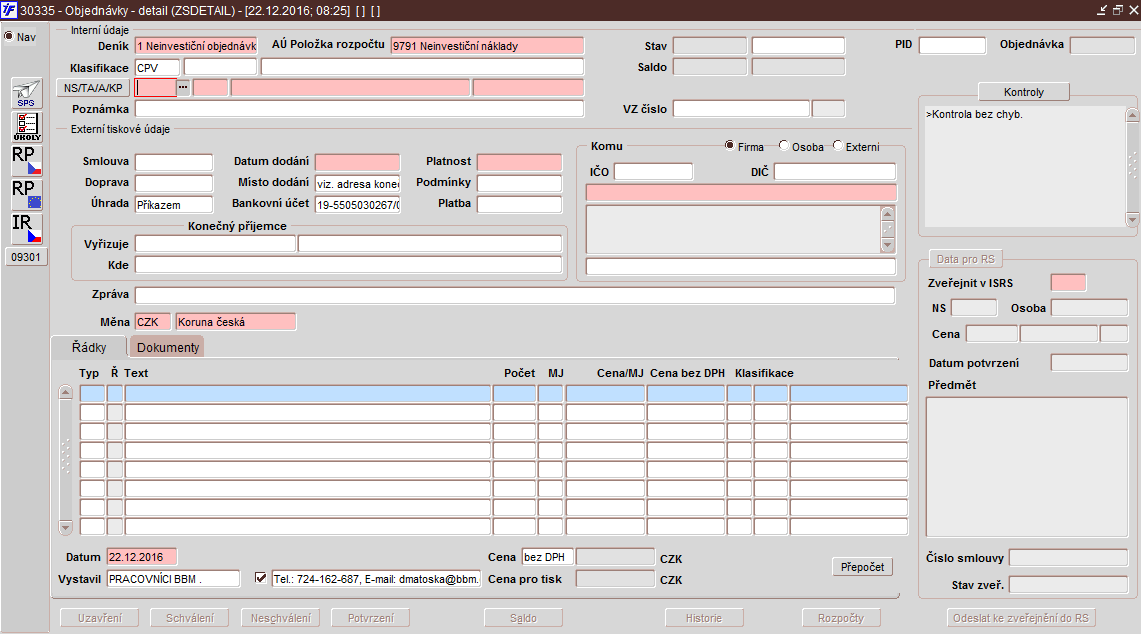Viewport: 1141px width, 634px height.
Task: Open the SPS plane icon
Action: 27,94
